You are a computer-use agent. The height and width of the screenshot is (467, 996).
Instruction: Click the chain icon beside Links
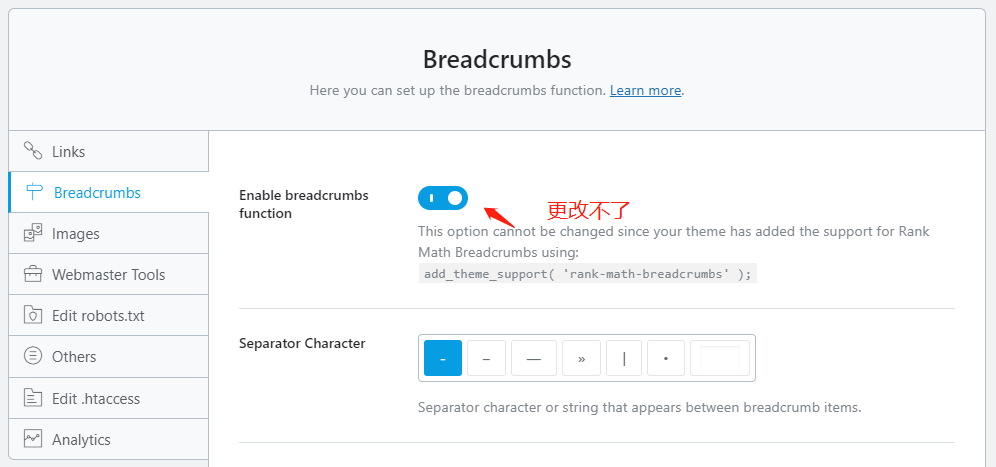(32, 151)
